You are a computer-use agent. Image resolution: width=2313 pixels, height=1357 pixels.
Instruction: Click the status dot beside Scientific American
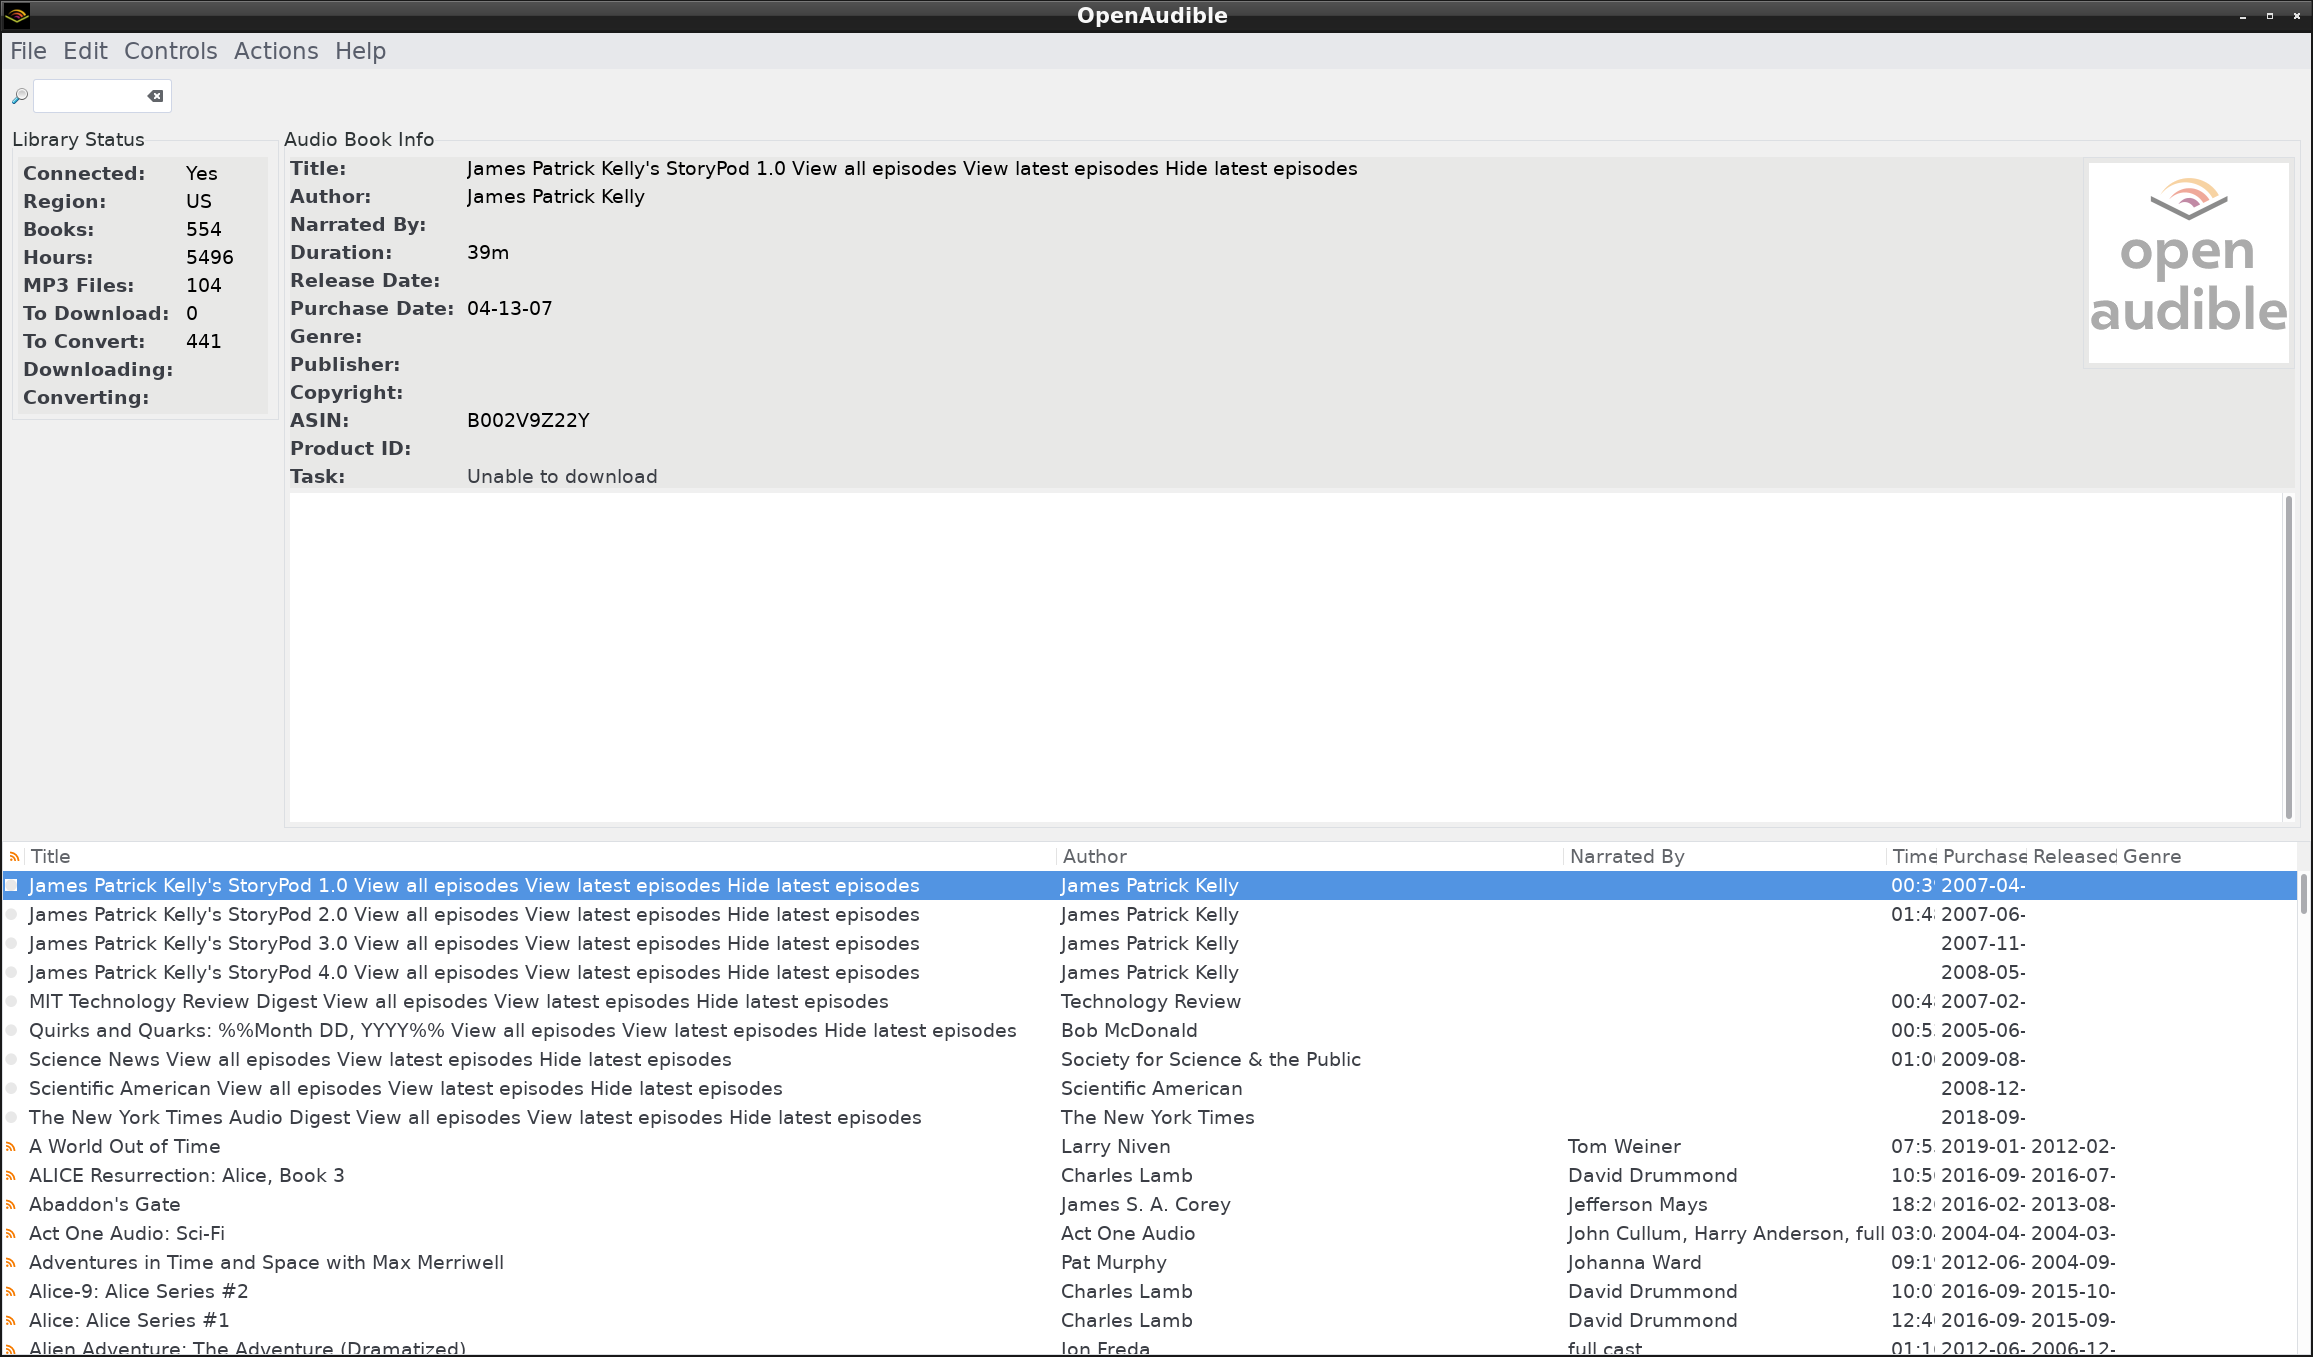point(11,1089)
